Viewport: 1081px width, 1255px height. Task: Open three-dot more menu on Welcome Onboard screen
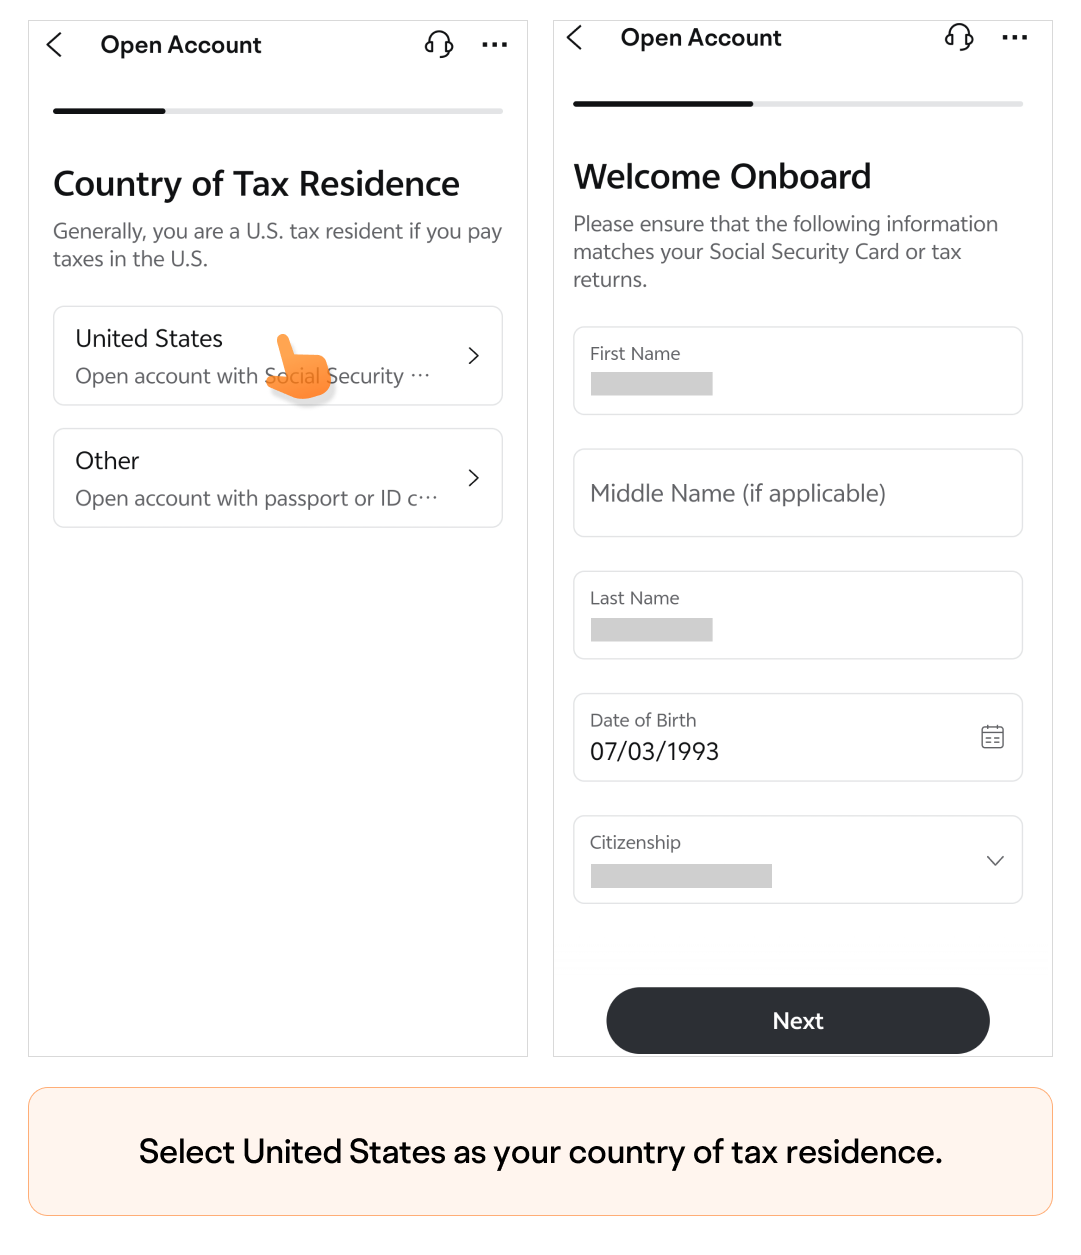[1014, 38]
